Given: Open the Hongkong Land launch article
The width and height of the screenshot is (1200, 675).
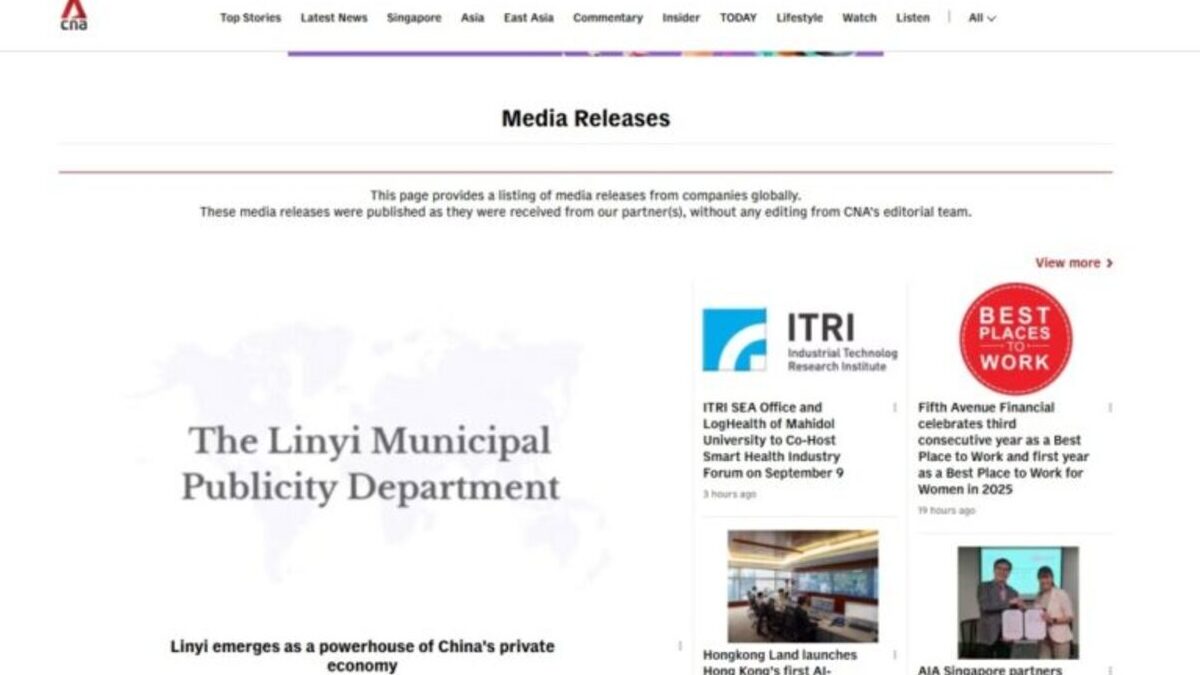Looking at the screenshot, I should coord(778,658).
